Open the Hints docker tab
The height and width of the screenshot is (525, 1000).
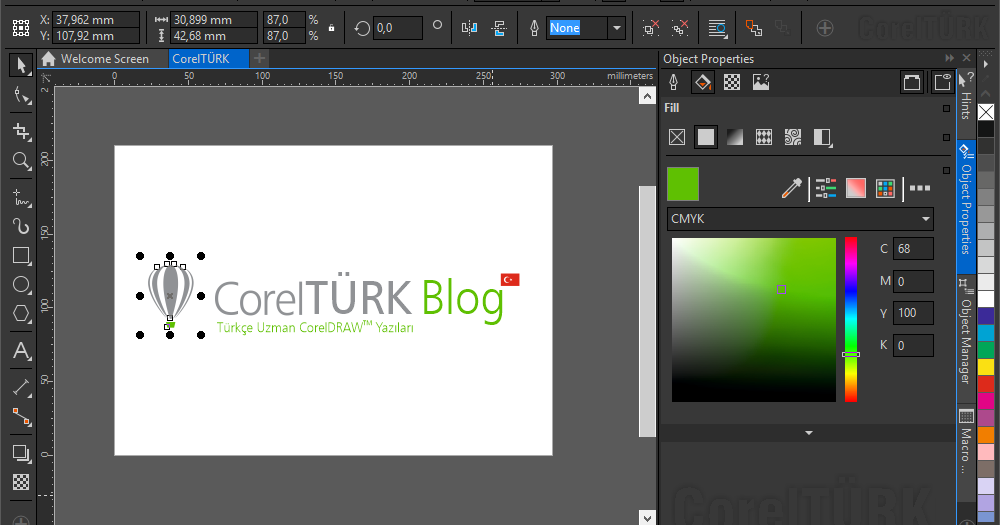click(966, 96)
